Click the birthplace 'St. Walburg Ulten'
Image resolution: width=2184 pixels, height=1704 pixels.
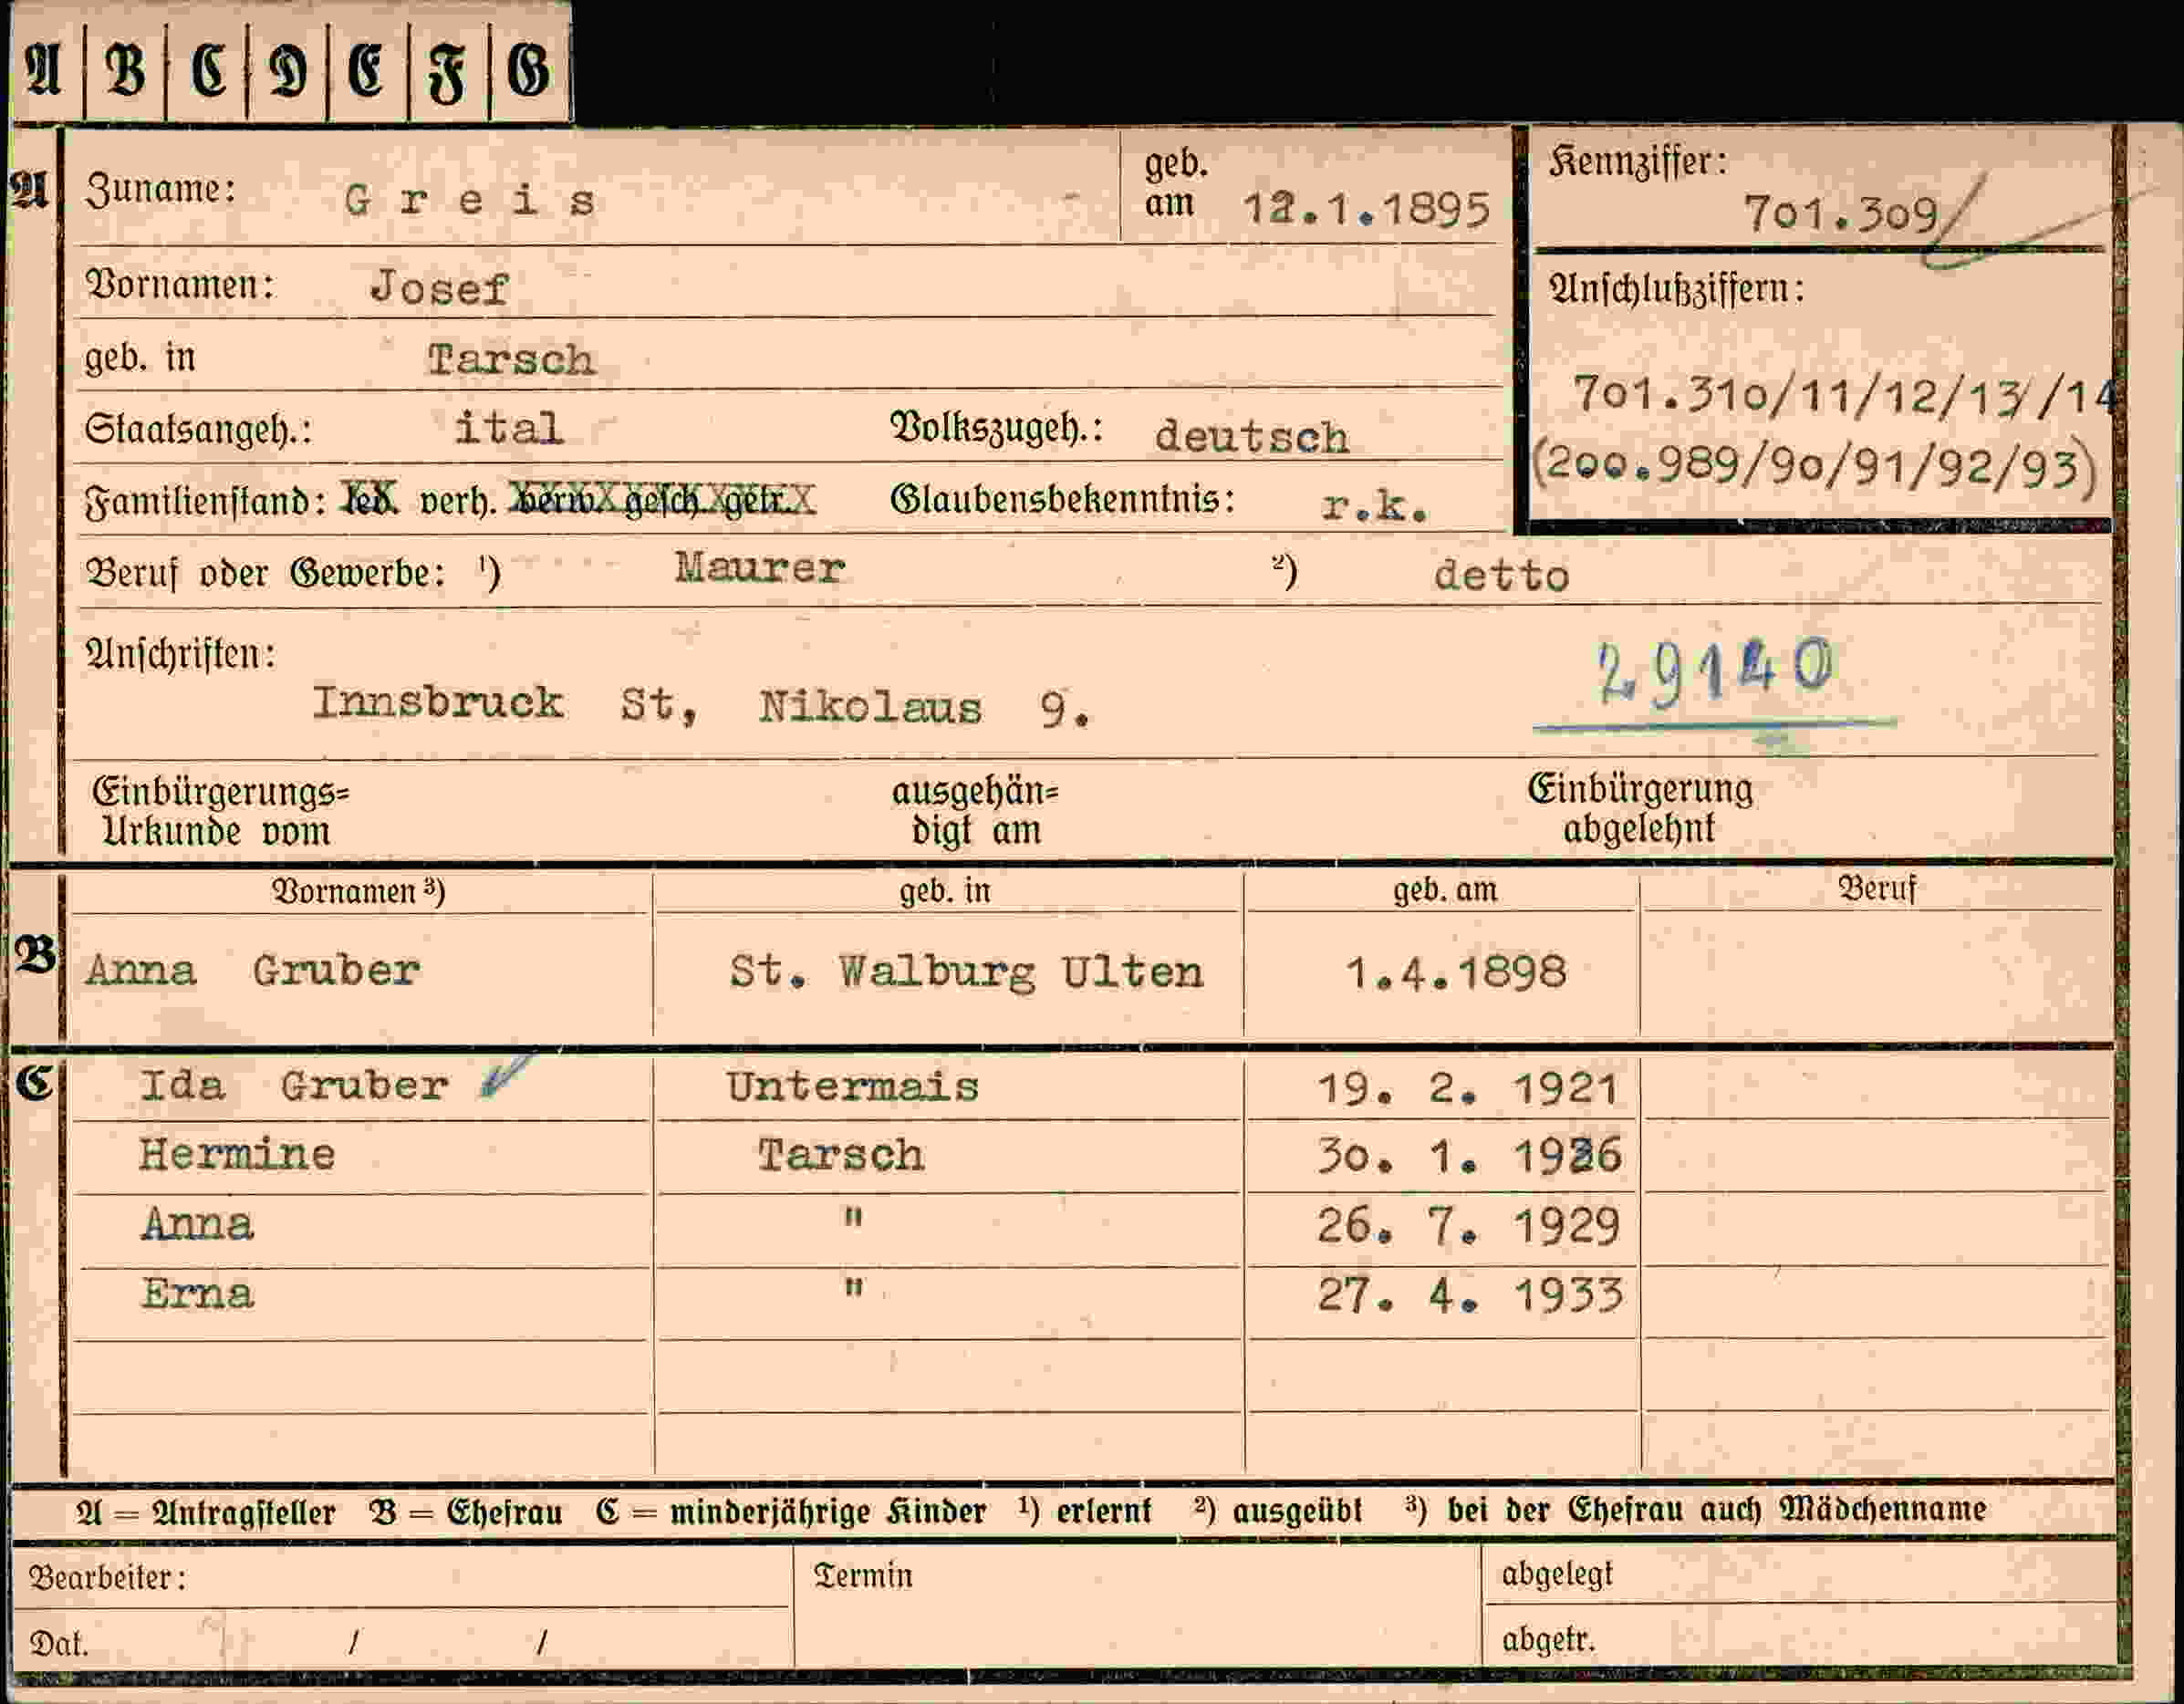[966, 972]
